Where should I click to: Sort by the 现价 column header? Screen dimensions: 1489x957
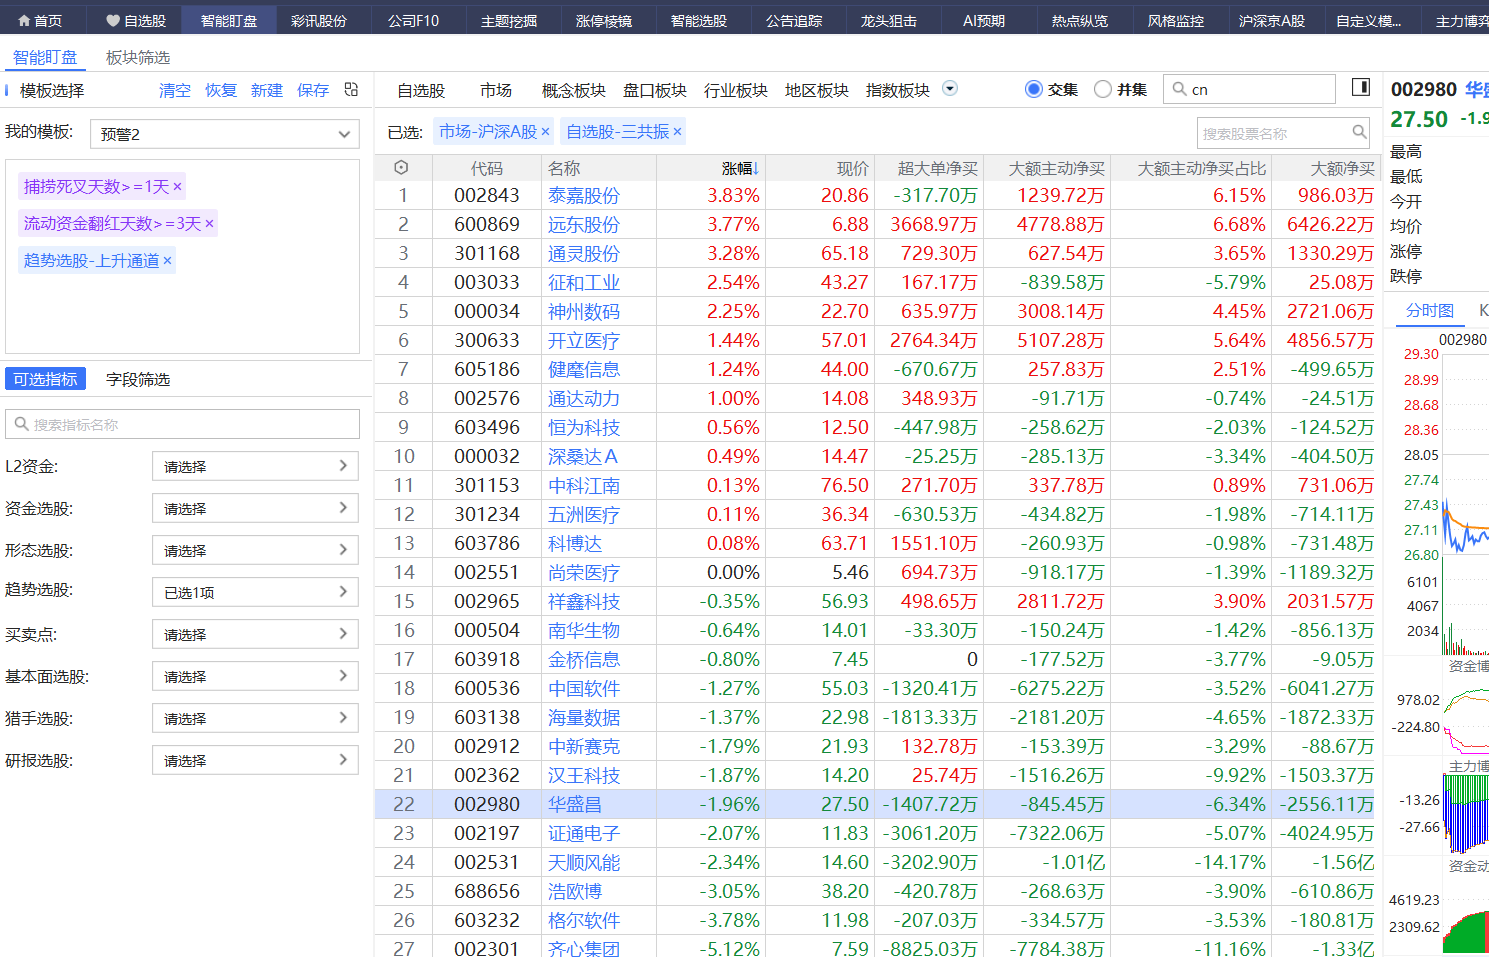(x=852, y=169)
